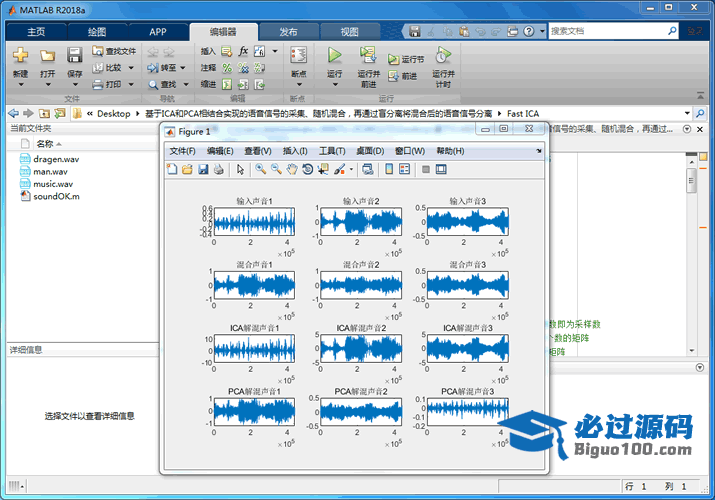Click the search documentation (搜索文档) field
This screenshot has width=715, height=500.
click(607, 31)
